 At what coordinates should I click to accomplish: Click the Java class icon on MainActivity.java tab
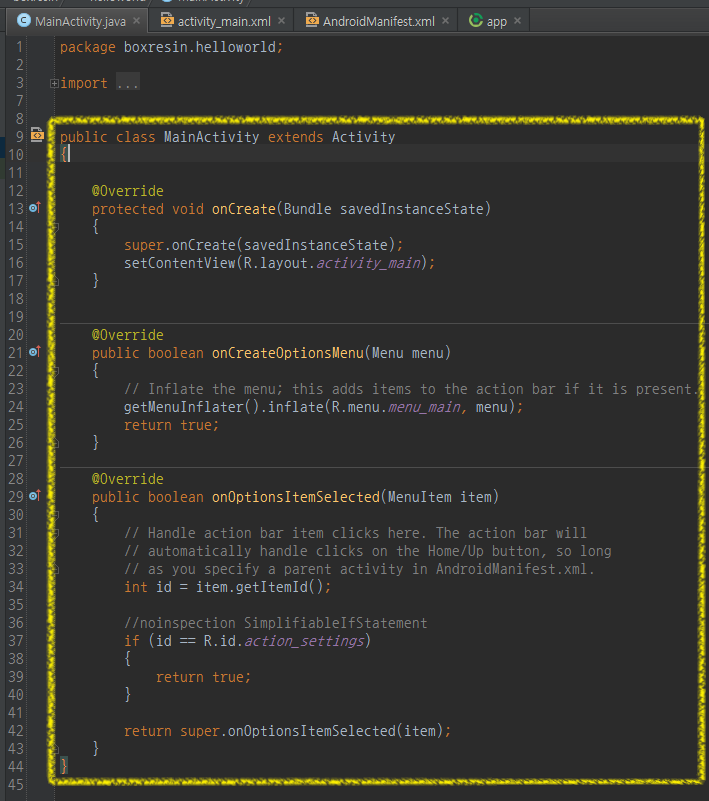pos(23,20)
